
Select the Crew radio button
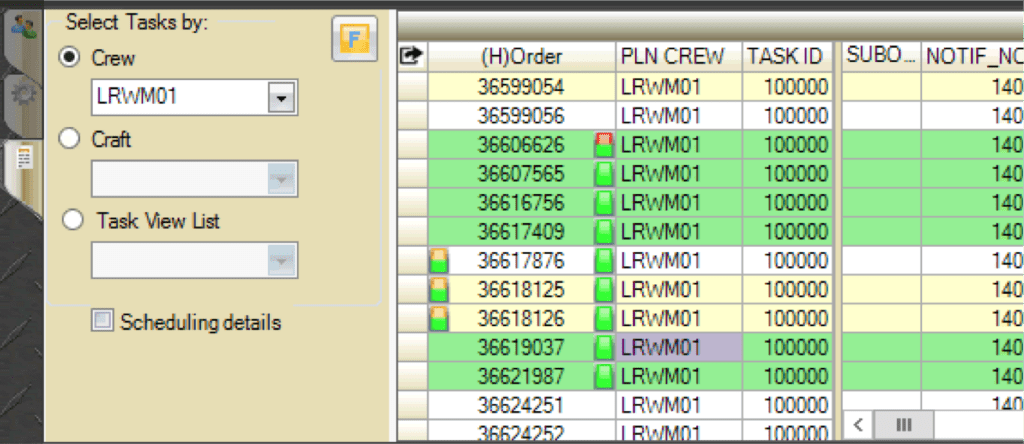[70, 58]
